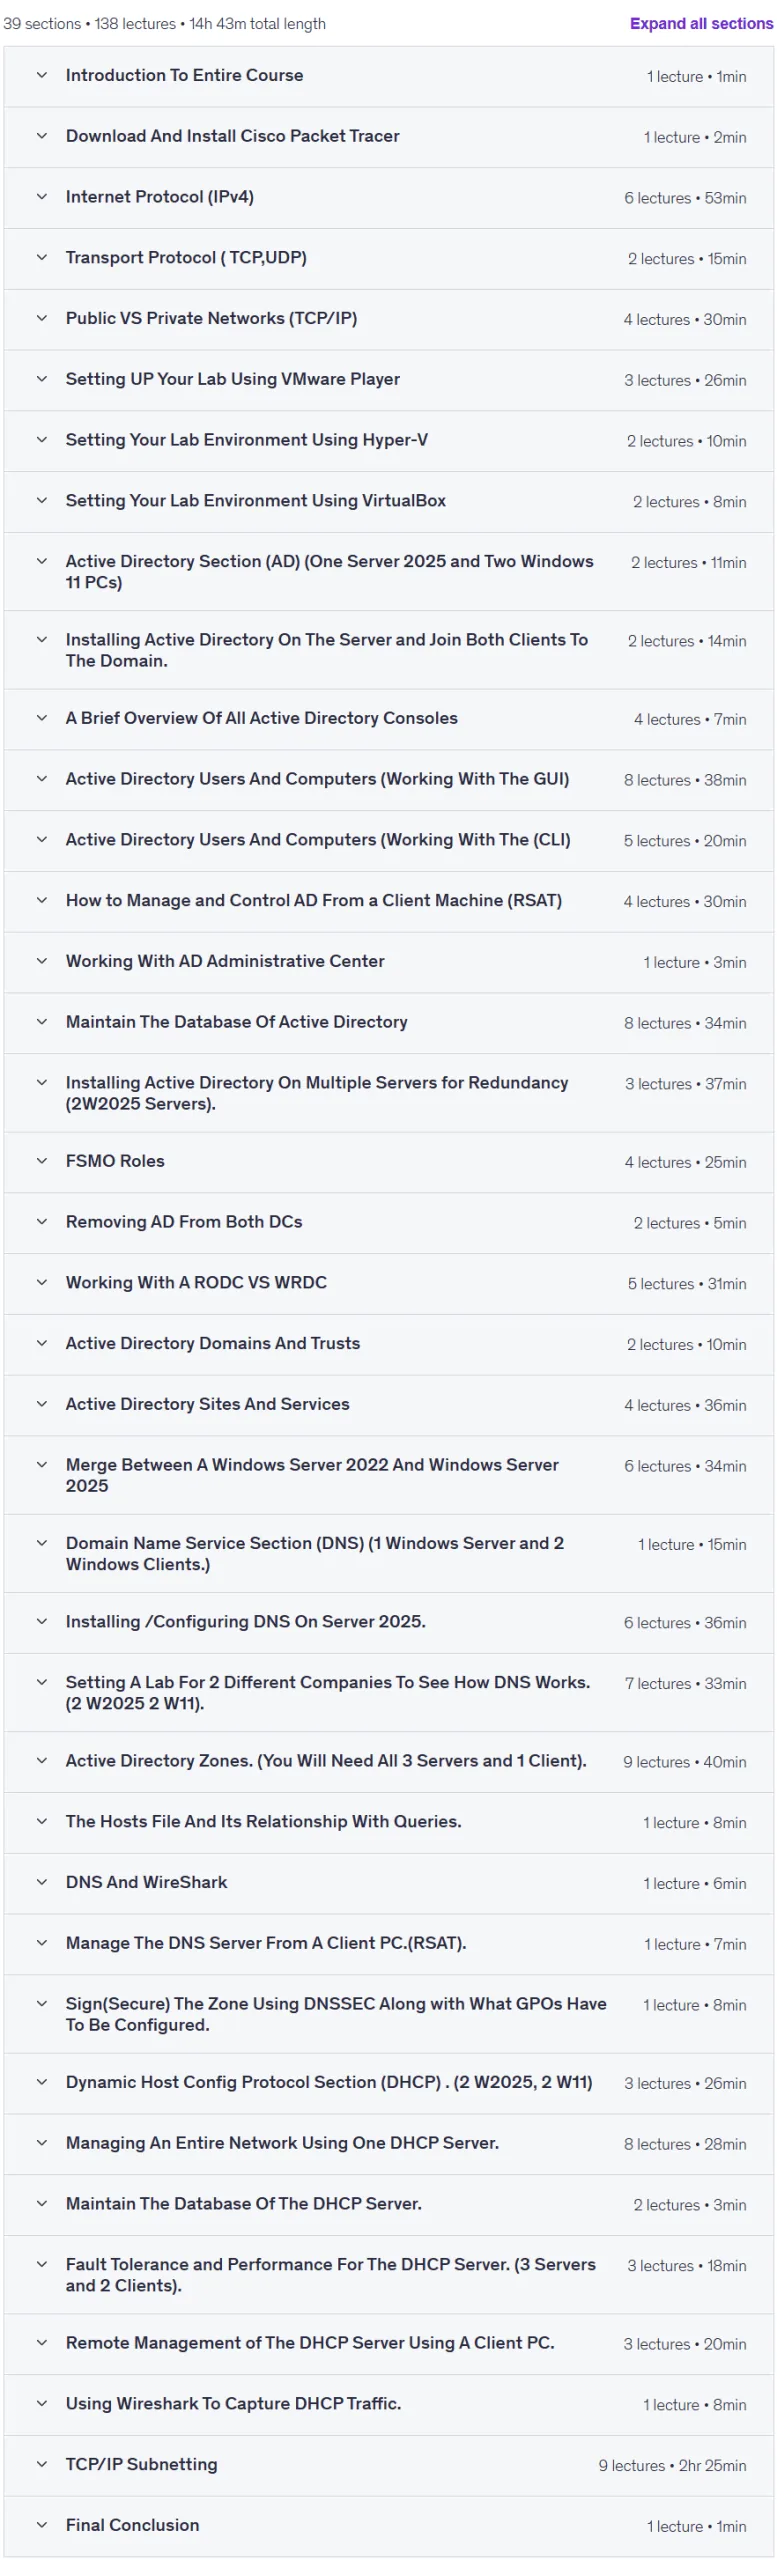
Task: Expand Installing /Configuring DNS On Server 2025
Action: [388, 1622]
